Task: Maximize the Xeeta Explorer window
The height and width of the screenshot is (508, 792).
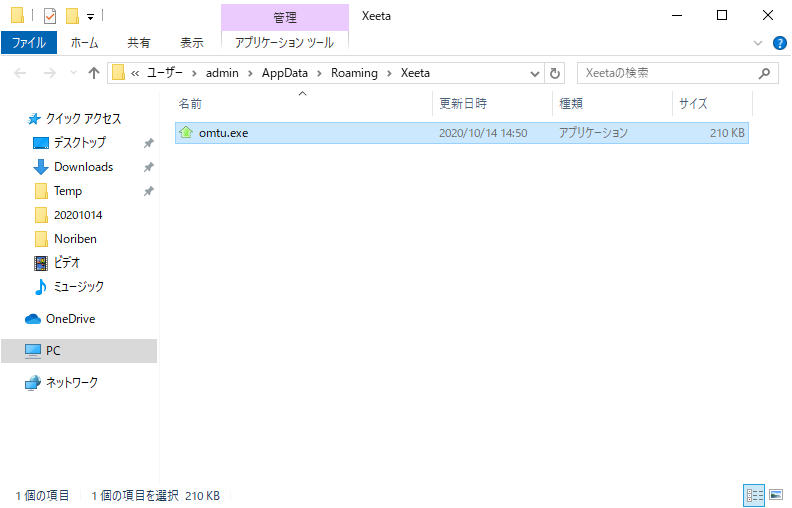Action: (x=722, y=16)
